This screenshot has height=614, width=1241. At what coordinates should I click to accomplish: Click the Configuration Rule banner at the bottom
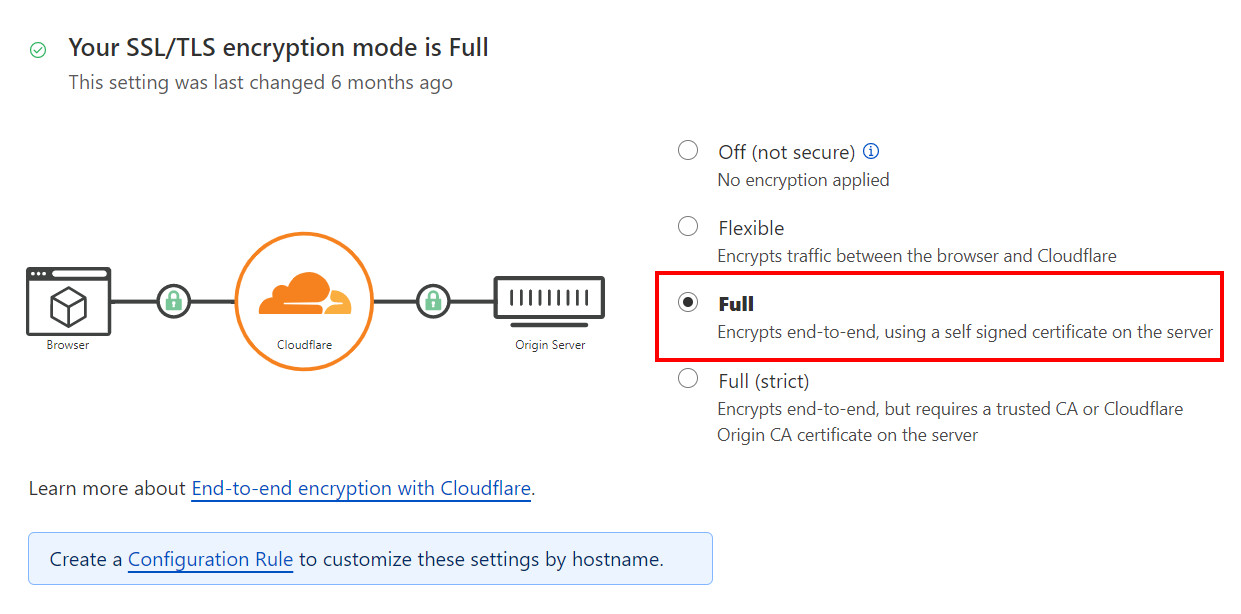370,559
